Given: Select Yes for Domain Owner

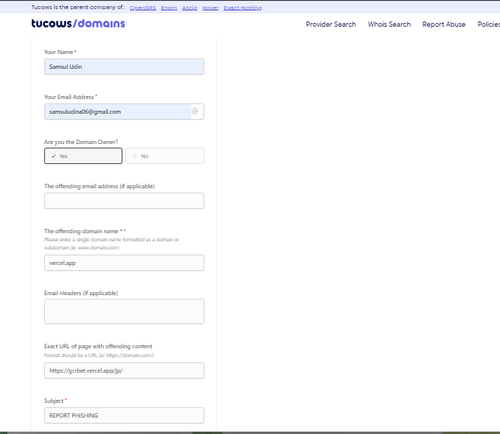Looking at the screenshot, I should [x=83, y=156].
